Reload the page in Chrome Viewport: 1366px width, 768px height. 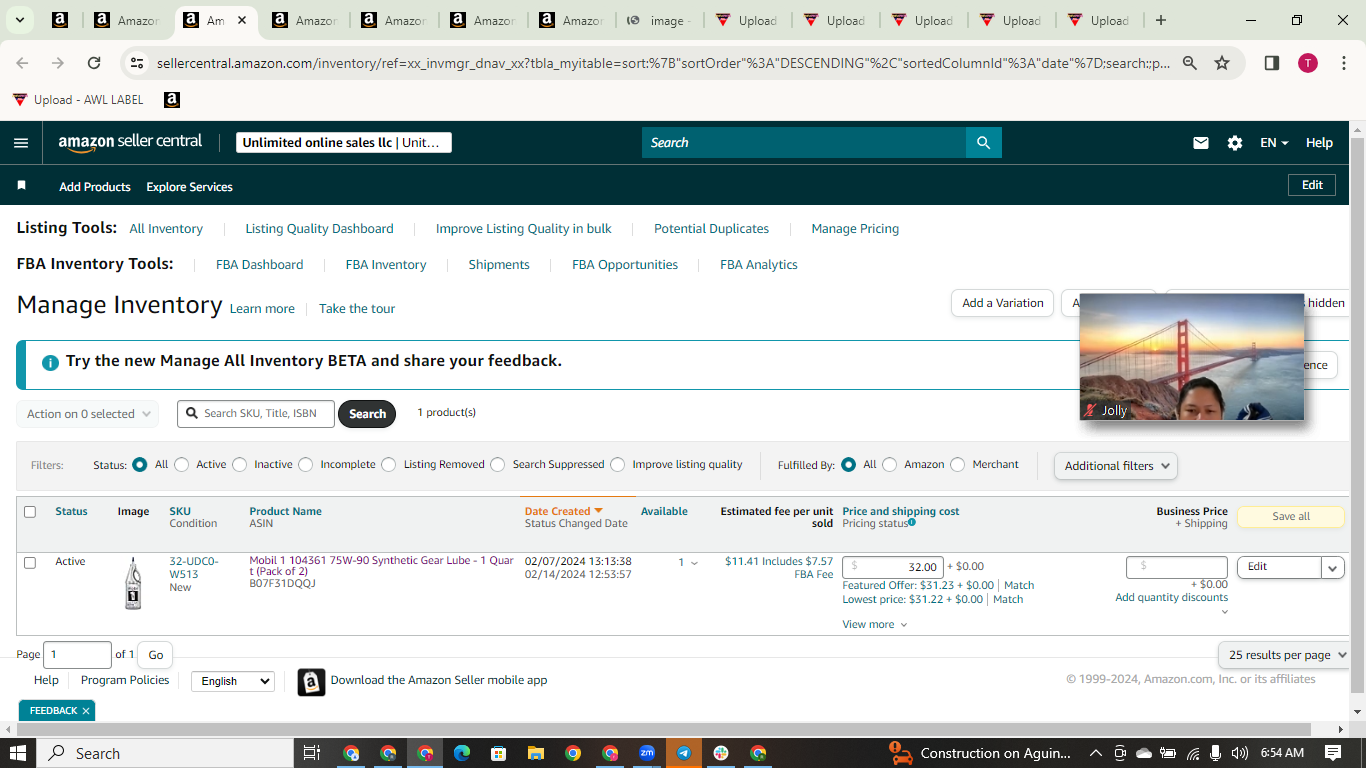point(94,63)
